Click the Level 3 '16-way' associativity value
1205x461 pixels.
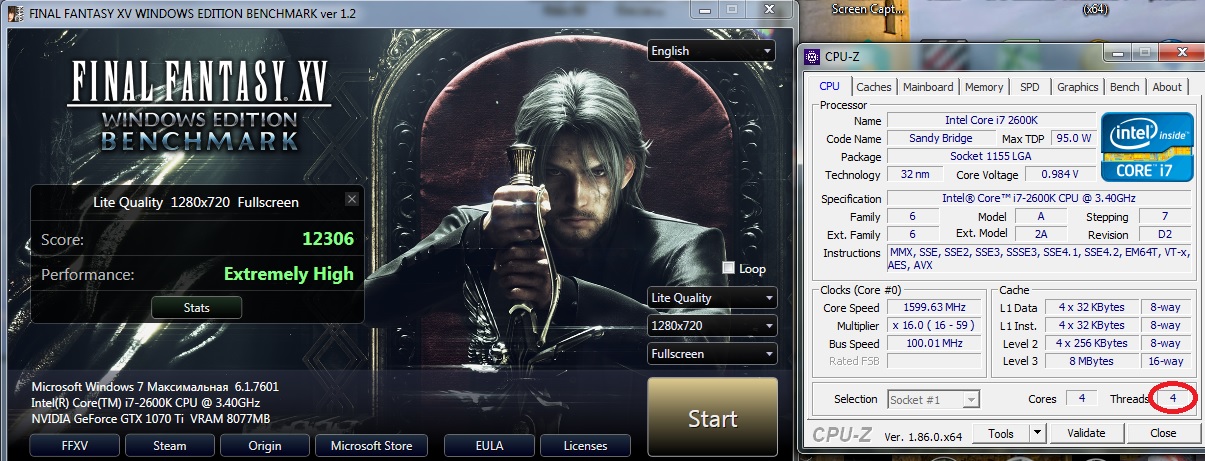(1167, 361)
